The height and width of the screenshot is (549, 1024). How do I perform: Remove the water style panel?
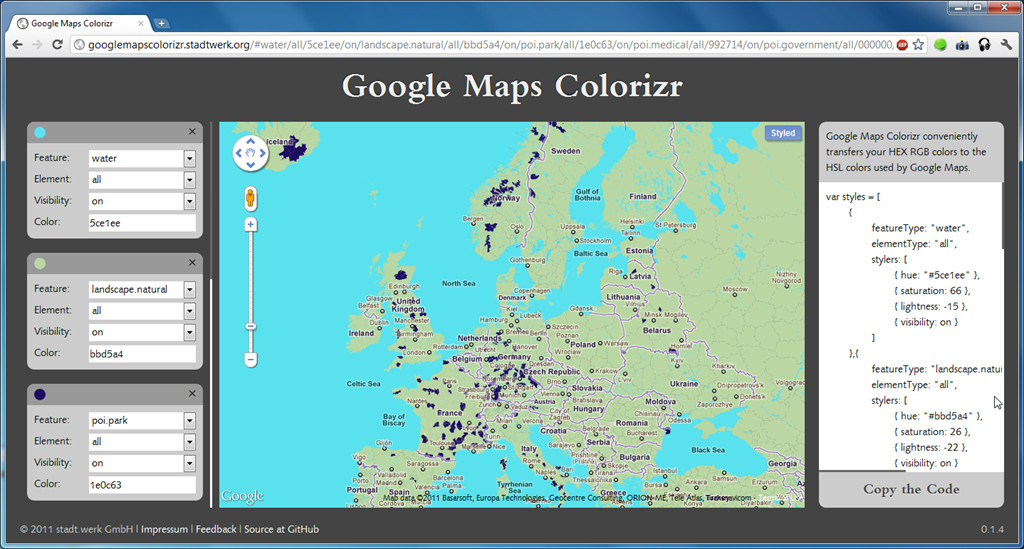pos(192,132)
